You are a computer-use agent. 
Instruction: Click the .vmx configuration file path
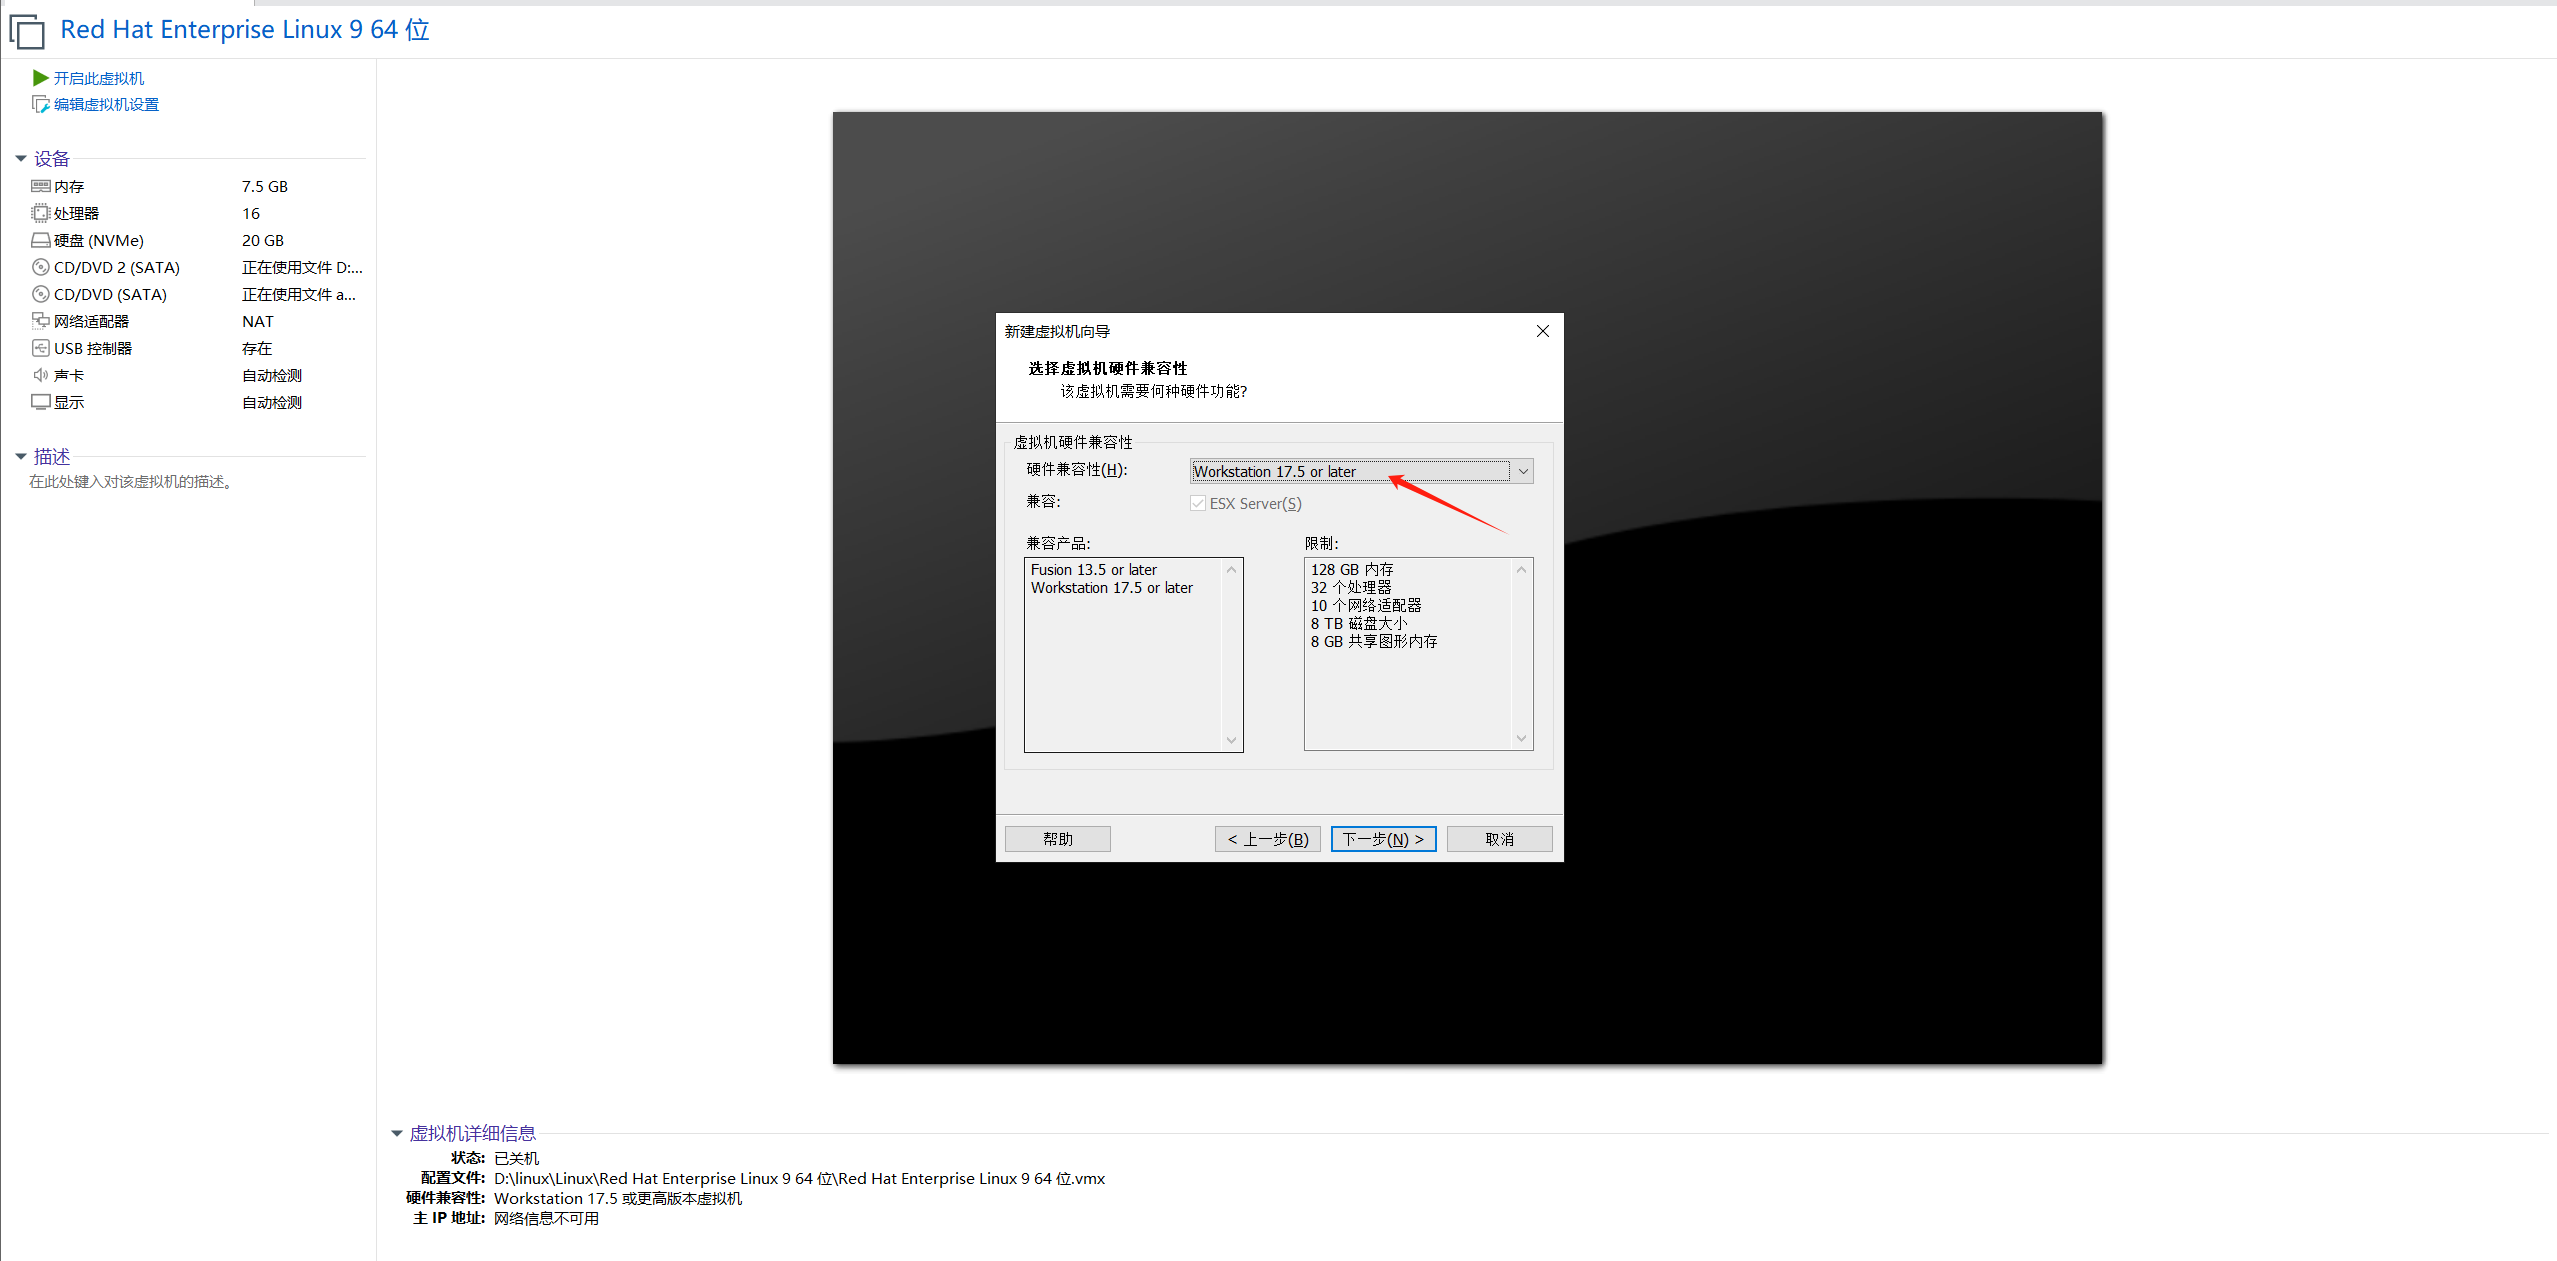point(800,1178)
